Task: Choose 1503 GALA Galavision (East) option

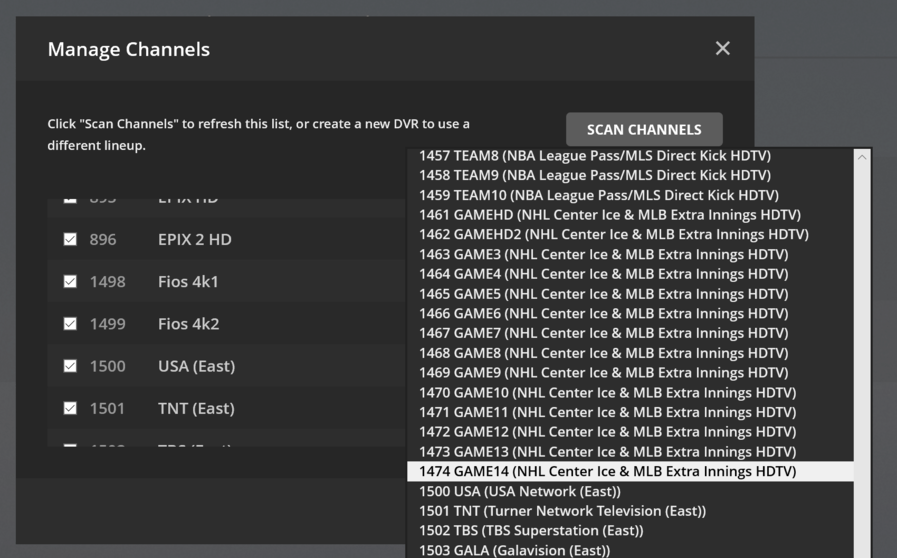Action: 630,550
